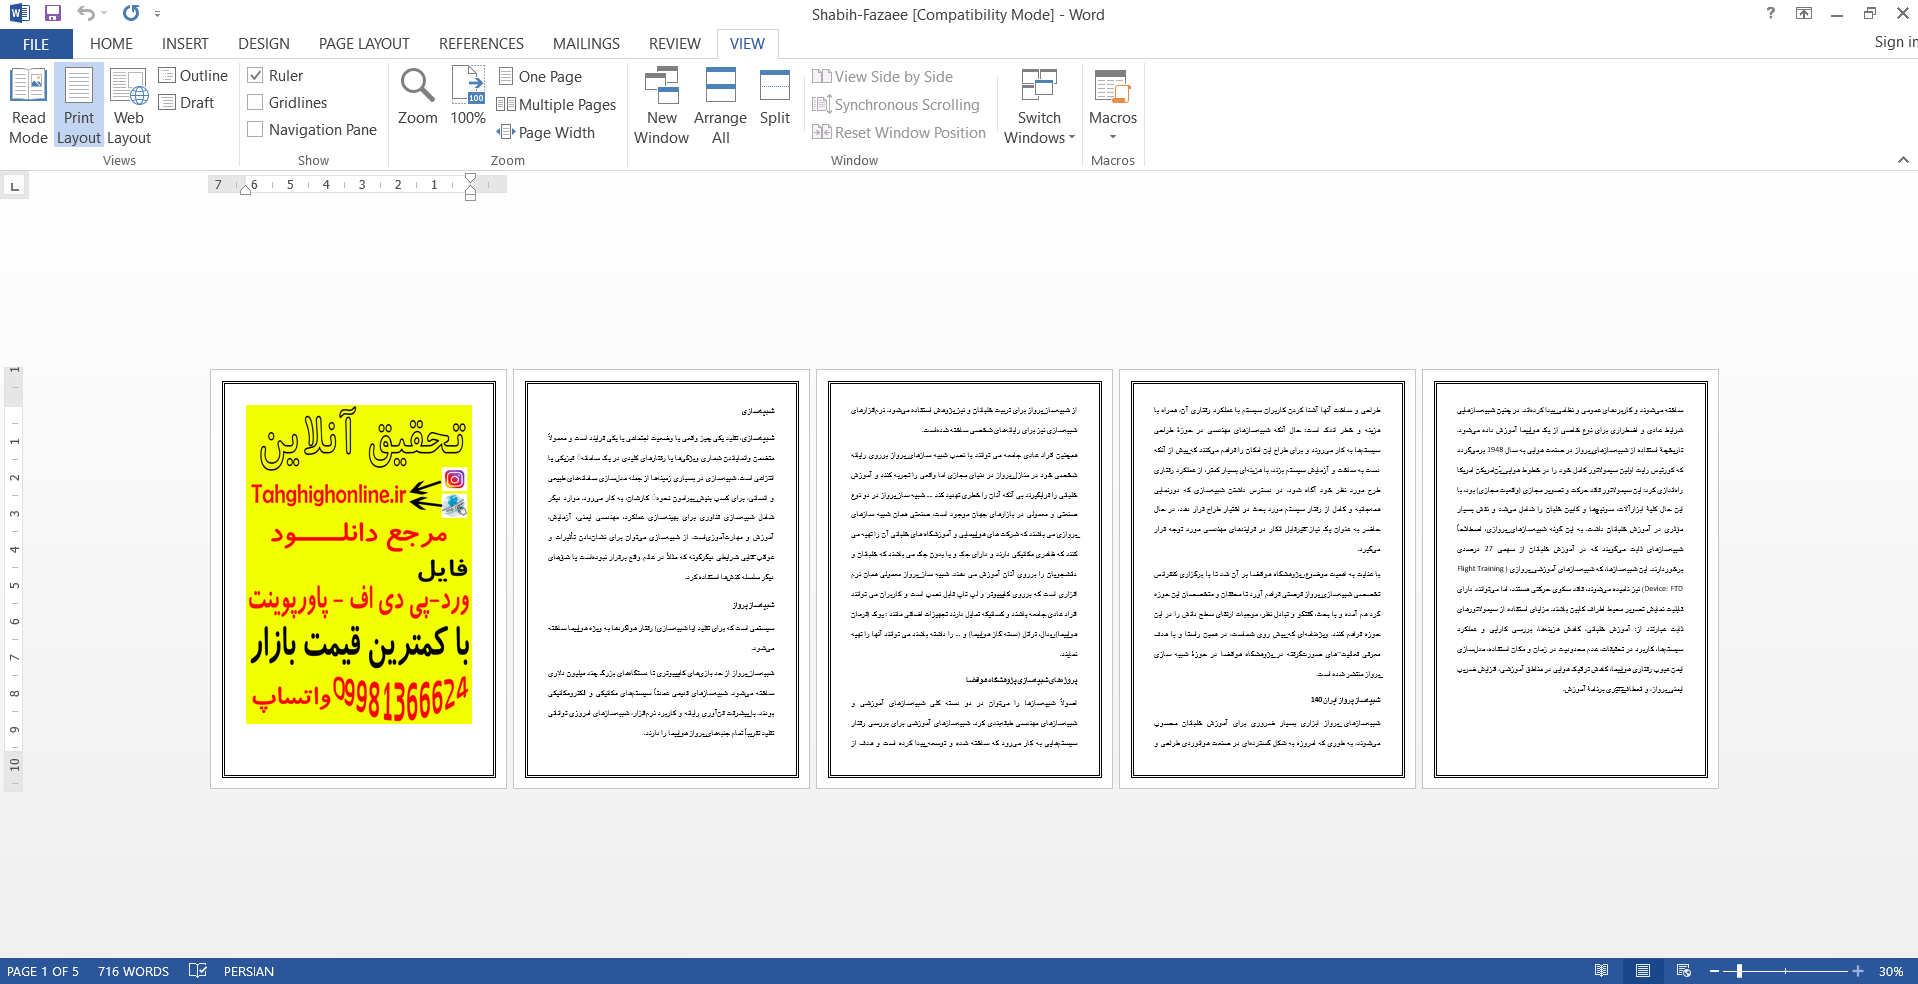Click Arrange All windows
1918x984 pixels.
[720, 106]
